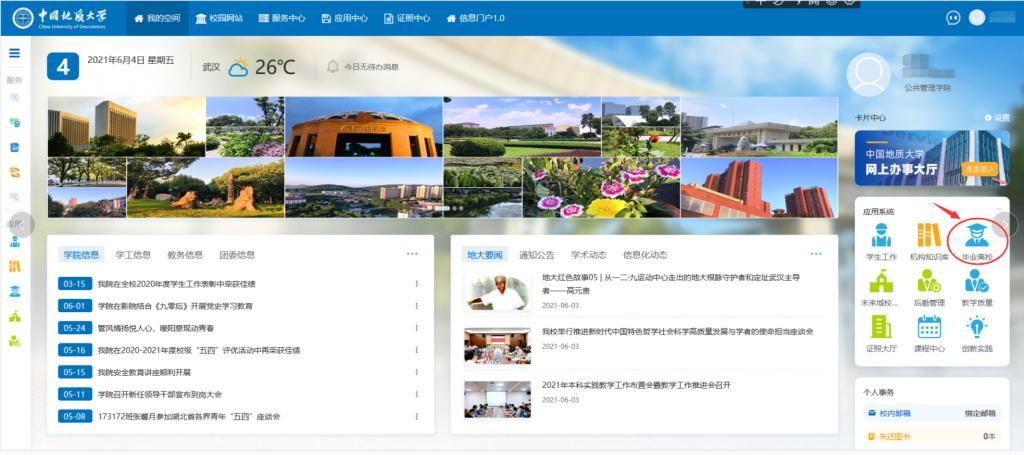This screenshot has width=1024, height=455.
Task: Launch the 创新实践 lightbulb icon
Action: 976,327
